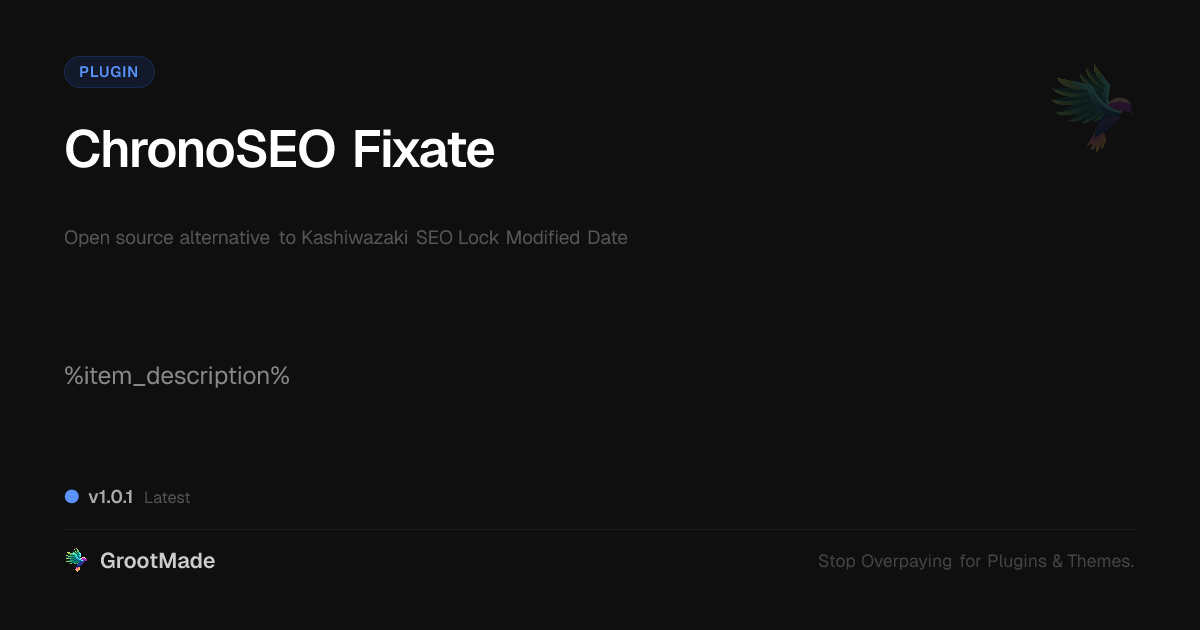1200x630 pixels.
Task: Click the Modified Date text in subtitle
Action: pyautogui.click(x=566, y=238)
